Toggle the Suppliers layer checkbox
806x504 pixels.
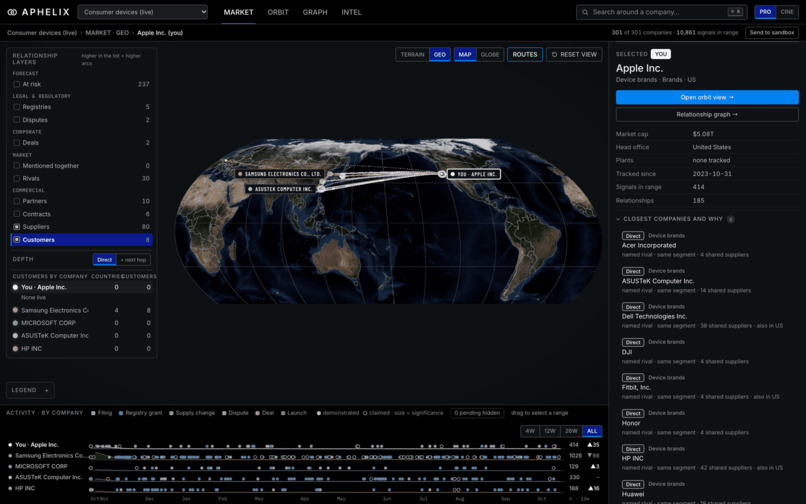click(16, 227)
